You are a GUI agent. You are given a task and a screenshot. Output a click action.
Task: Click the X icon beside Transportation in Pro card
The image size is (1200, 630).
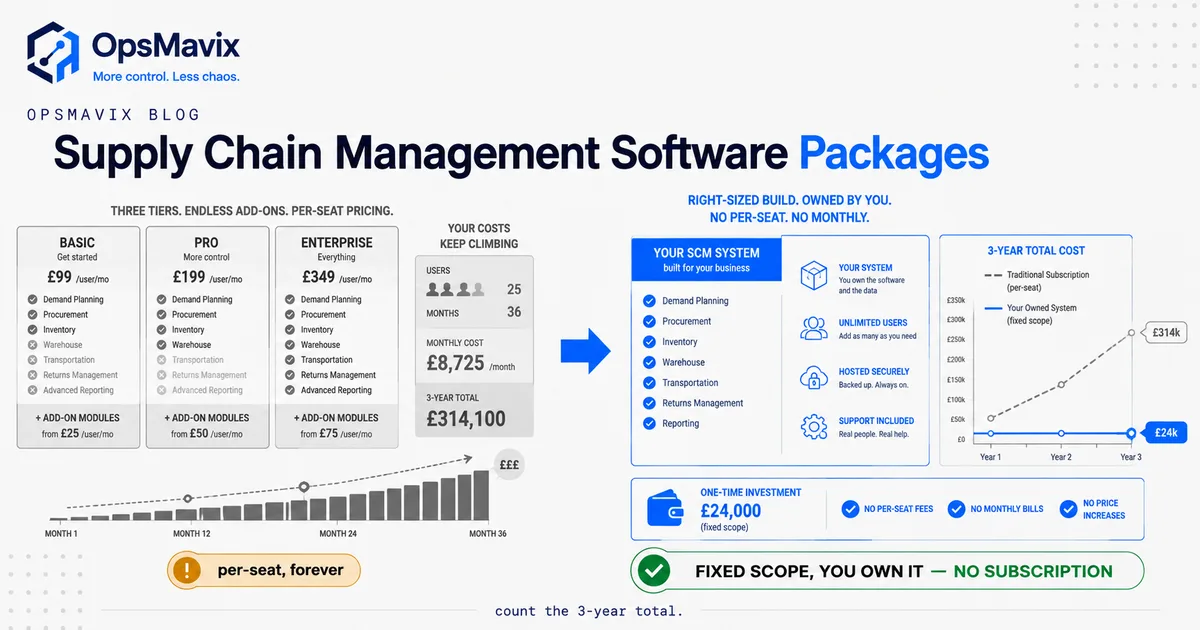coord(162,360)
